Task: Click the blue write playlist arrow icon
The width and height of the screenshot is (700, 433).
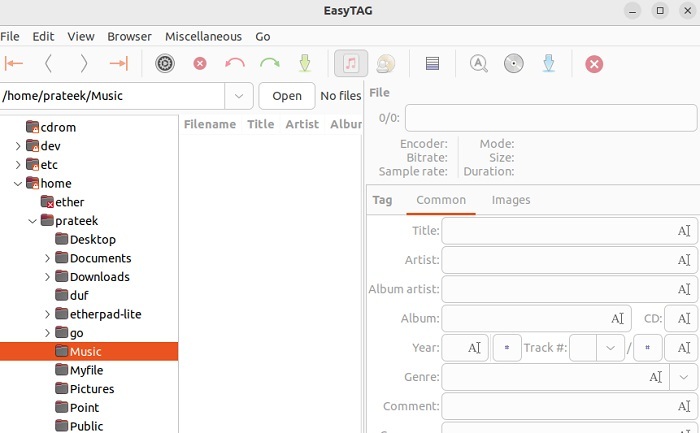Action: 549,63
